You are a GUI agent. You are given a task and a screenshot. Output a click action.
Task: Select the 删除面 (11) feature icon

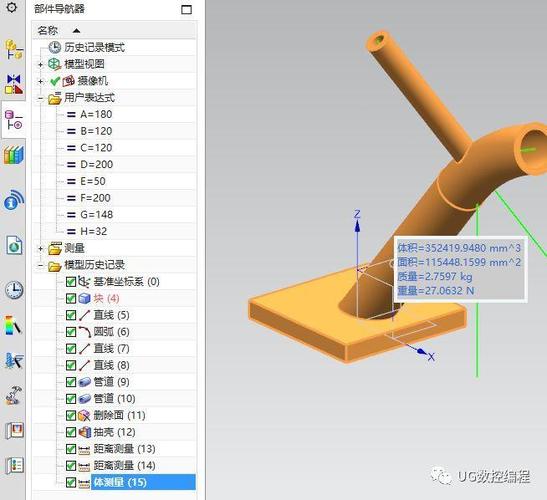tap(85, 416)
